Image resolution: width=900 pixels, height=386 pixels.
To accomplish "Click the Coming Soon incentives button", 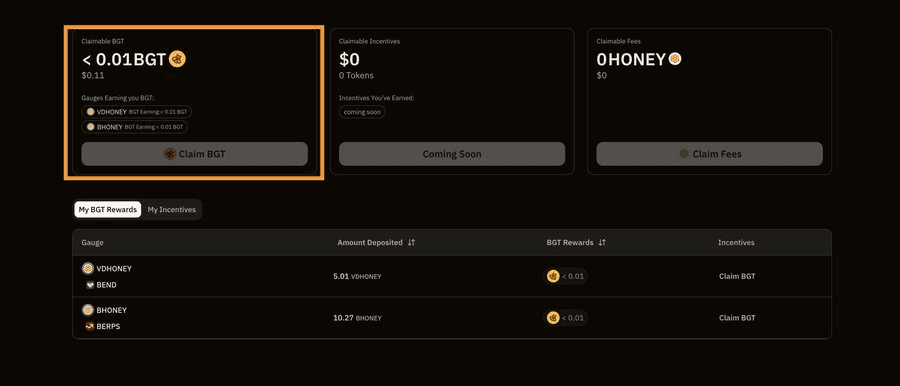I will point(452,154).
